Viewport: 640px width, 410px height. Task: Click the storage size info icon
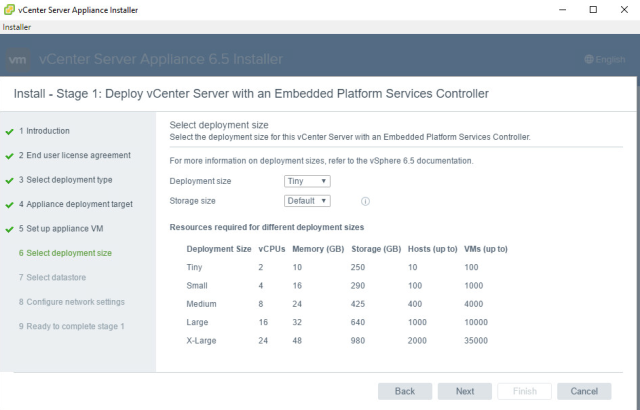tap(365, 201)
